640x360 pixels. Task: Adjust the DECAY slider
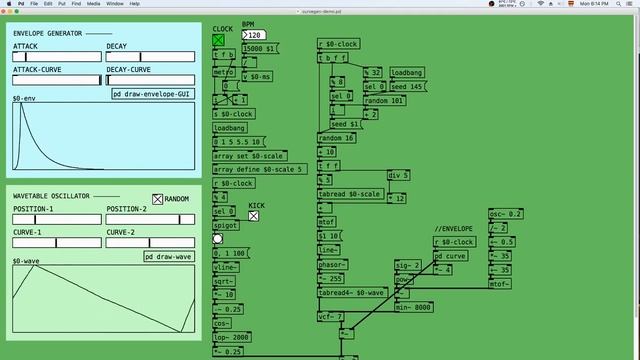150,56
